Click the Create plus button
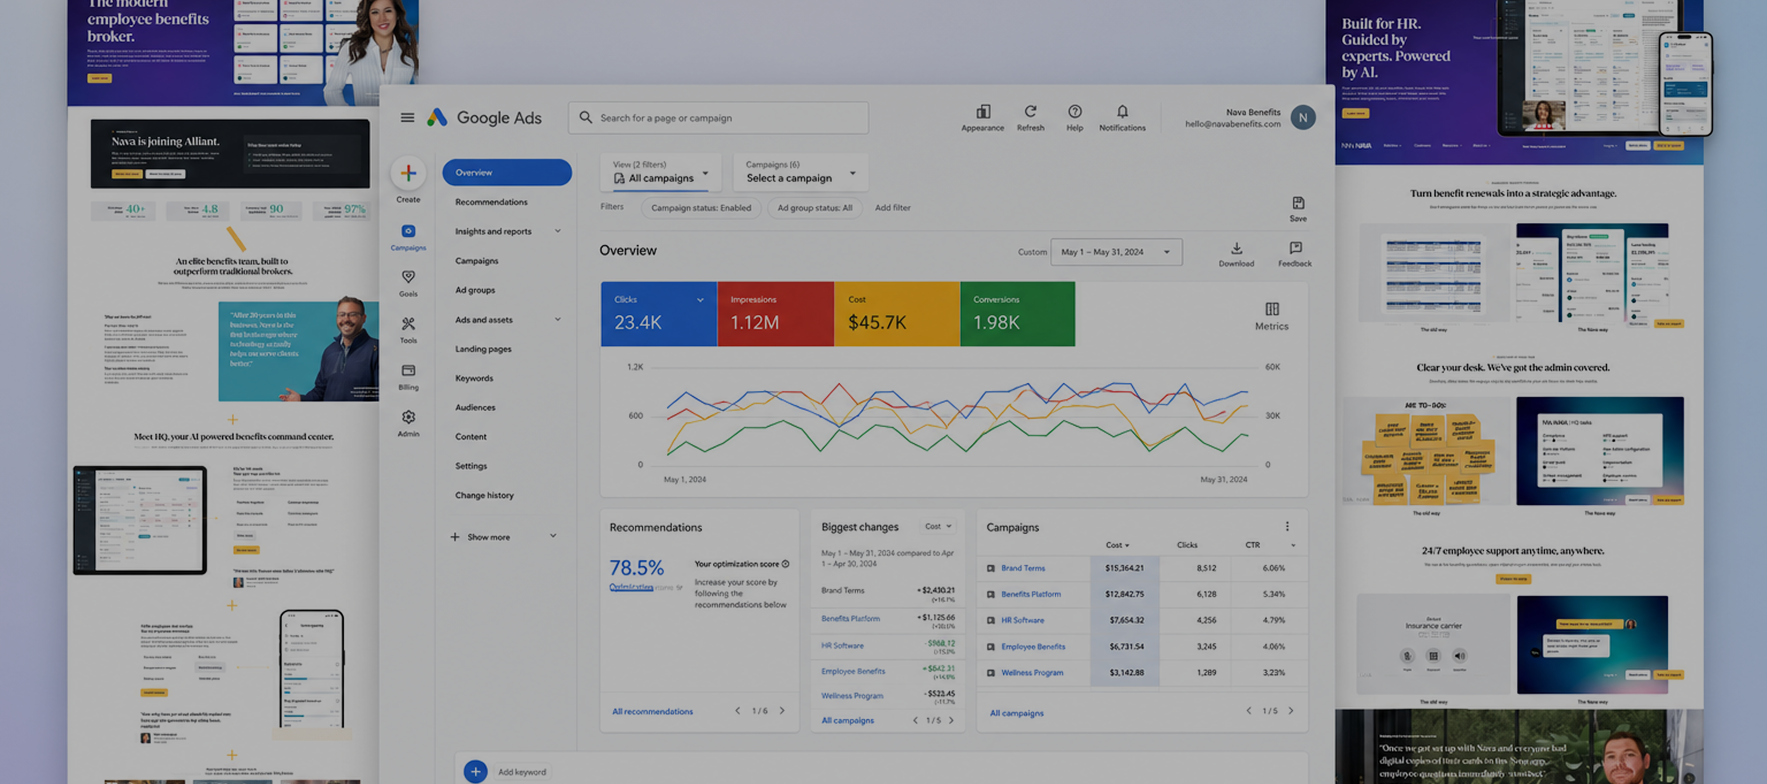Screen dimensions: 1767x784 (x=408, y=174)
